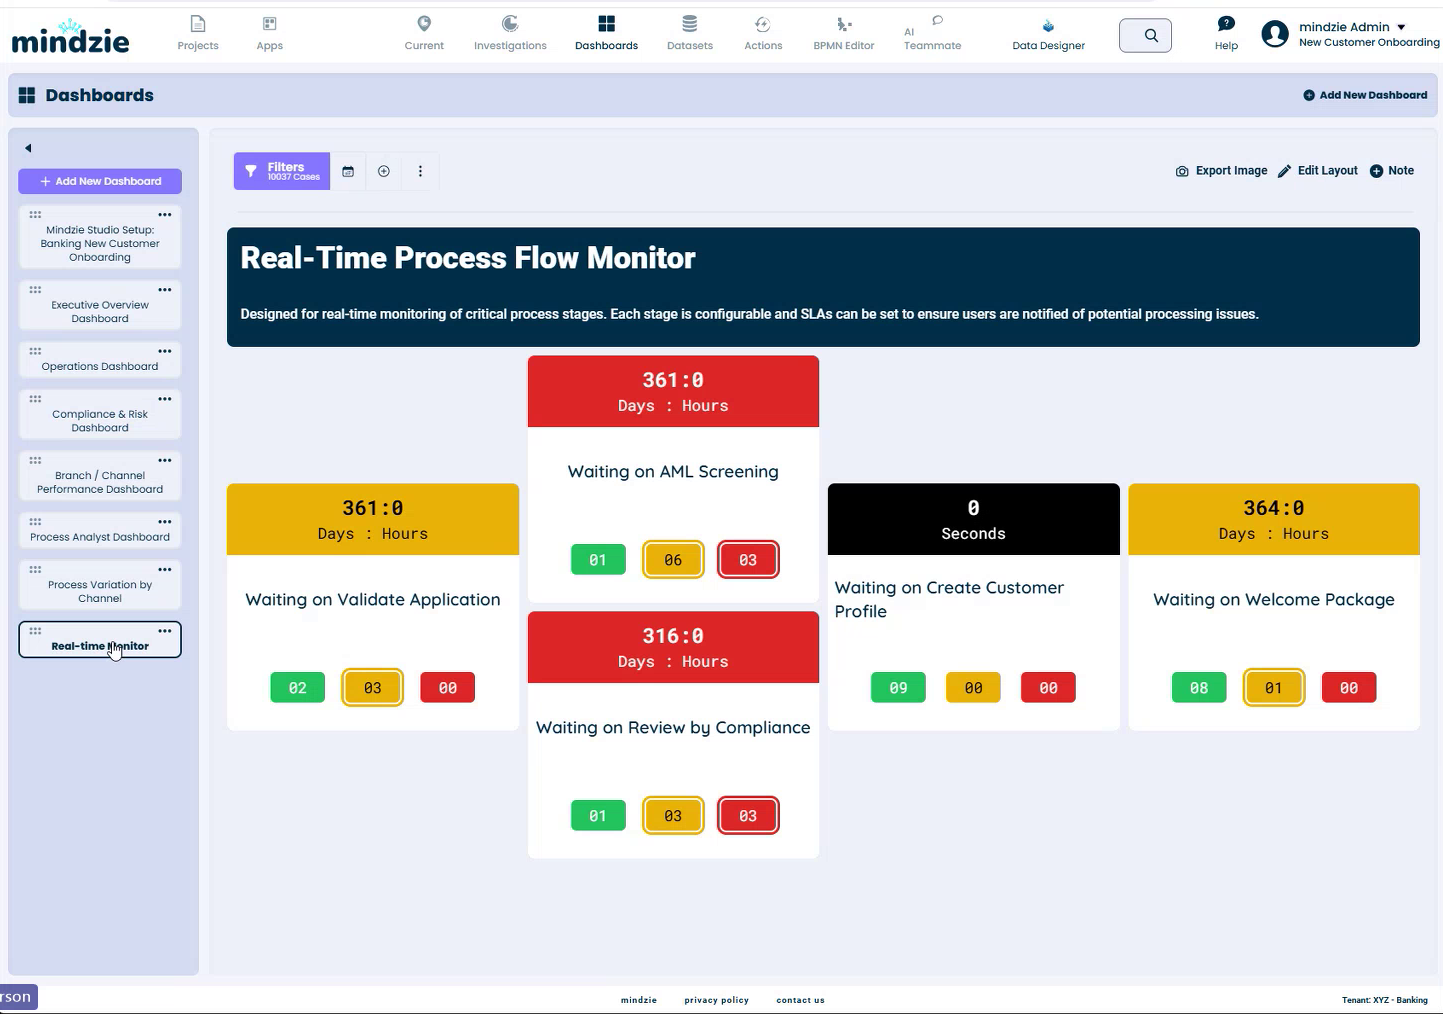The width and height of the screenshot is (1443, 1014).
Task: Open options menu for Operations Dashboard
Action: tap(165, 351)
